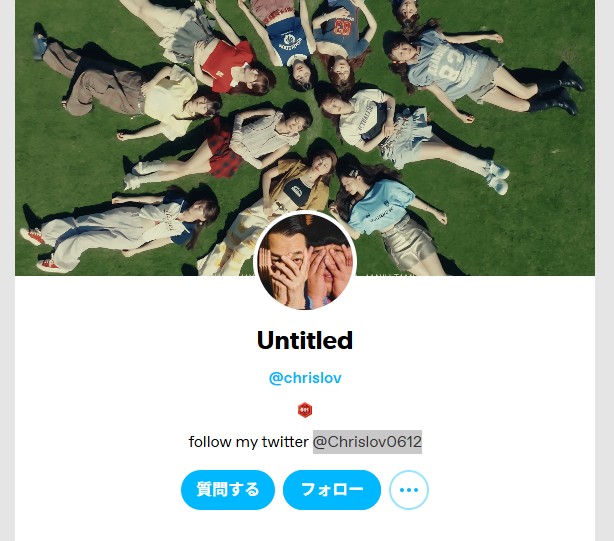
Task: Click the red hexagon badge icon
Action: pos(305,410)
